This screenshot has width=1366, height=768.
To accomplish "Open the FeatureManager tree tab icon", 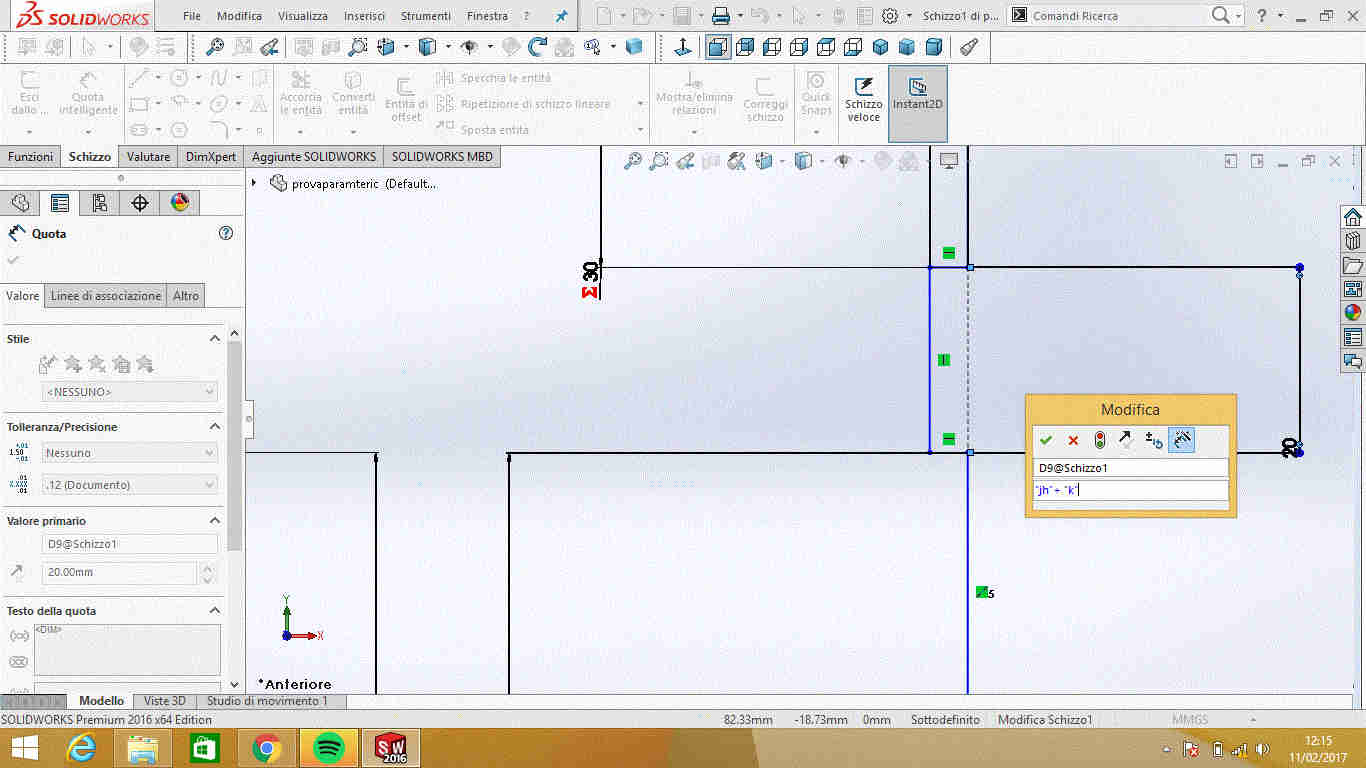I will pyautogui.click(x=20, y=203).
